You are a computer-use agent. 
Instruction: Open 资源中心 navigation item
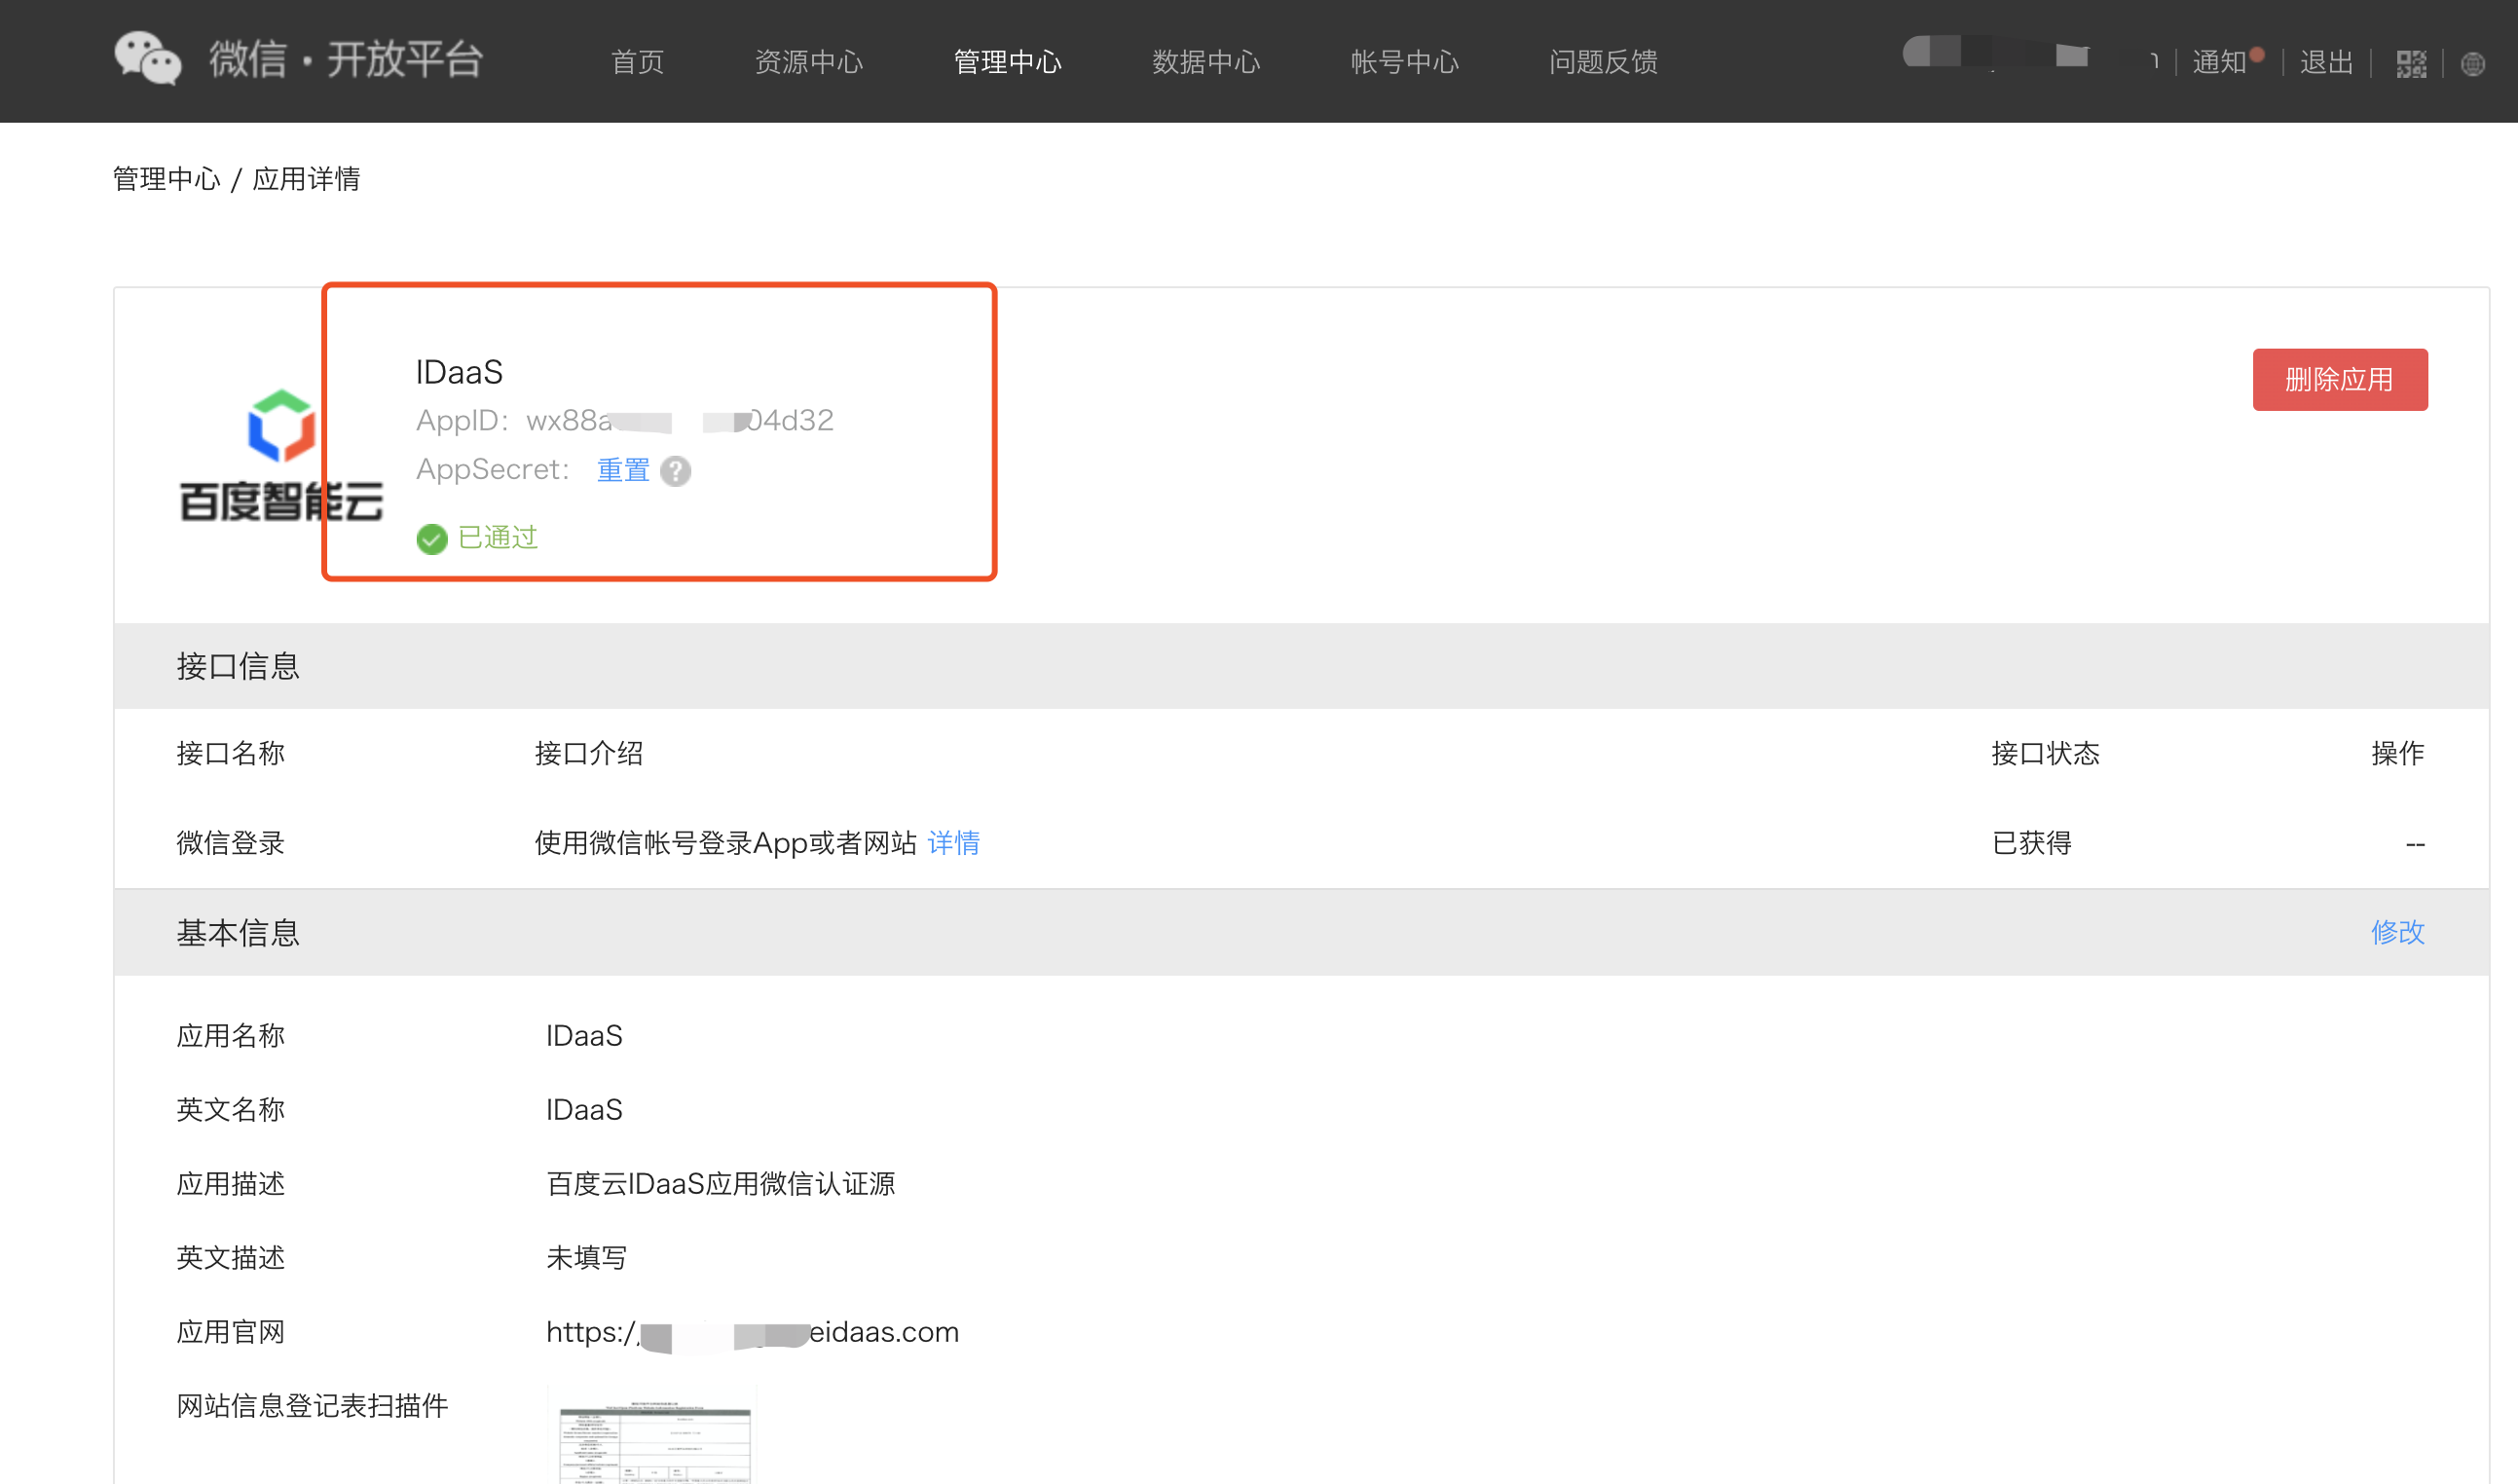click(808, 62)
